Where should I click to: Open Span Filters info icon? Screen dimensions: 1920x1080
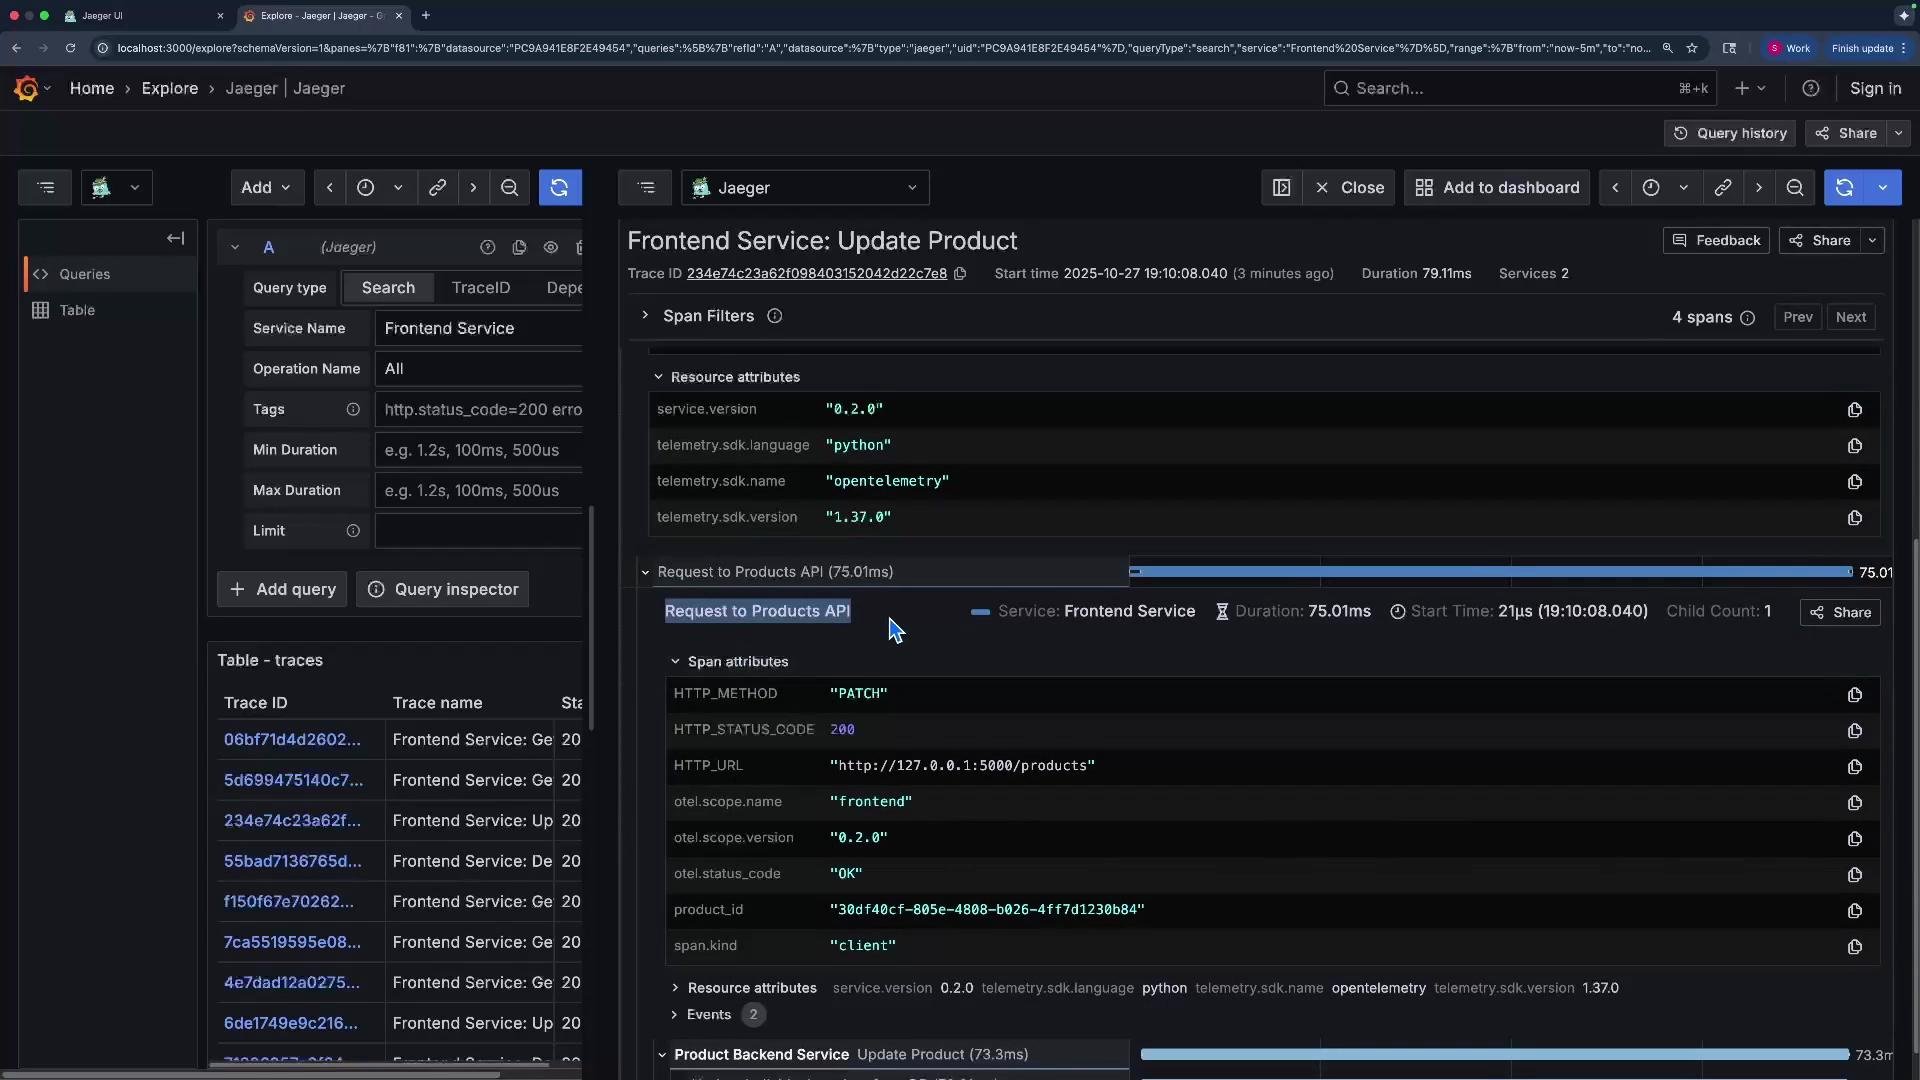[774, 317]
